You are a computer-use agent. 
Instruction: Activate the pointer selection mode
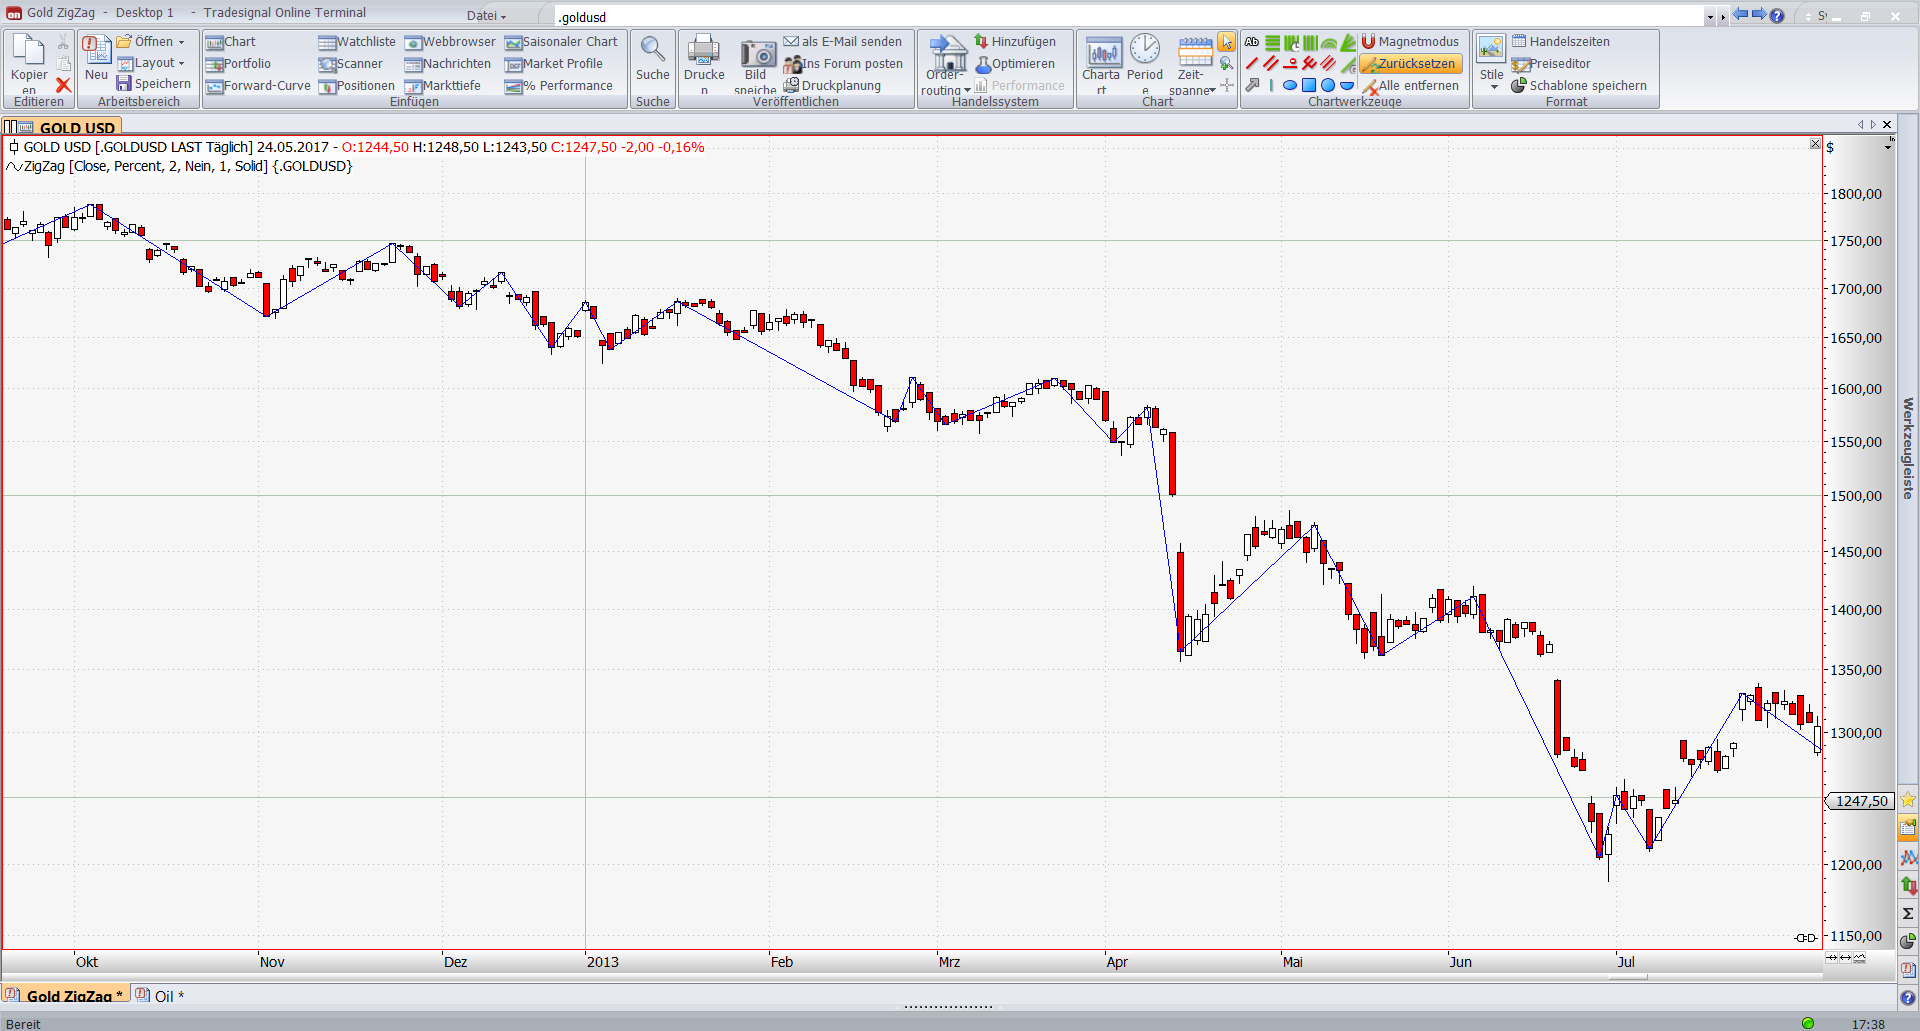click(x=1226, y=42)
